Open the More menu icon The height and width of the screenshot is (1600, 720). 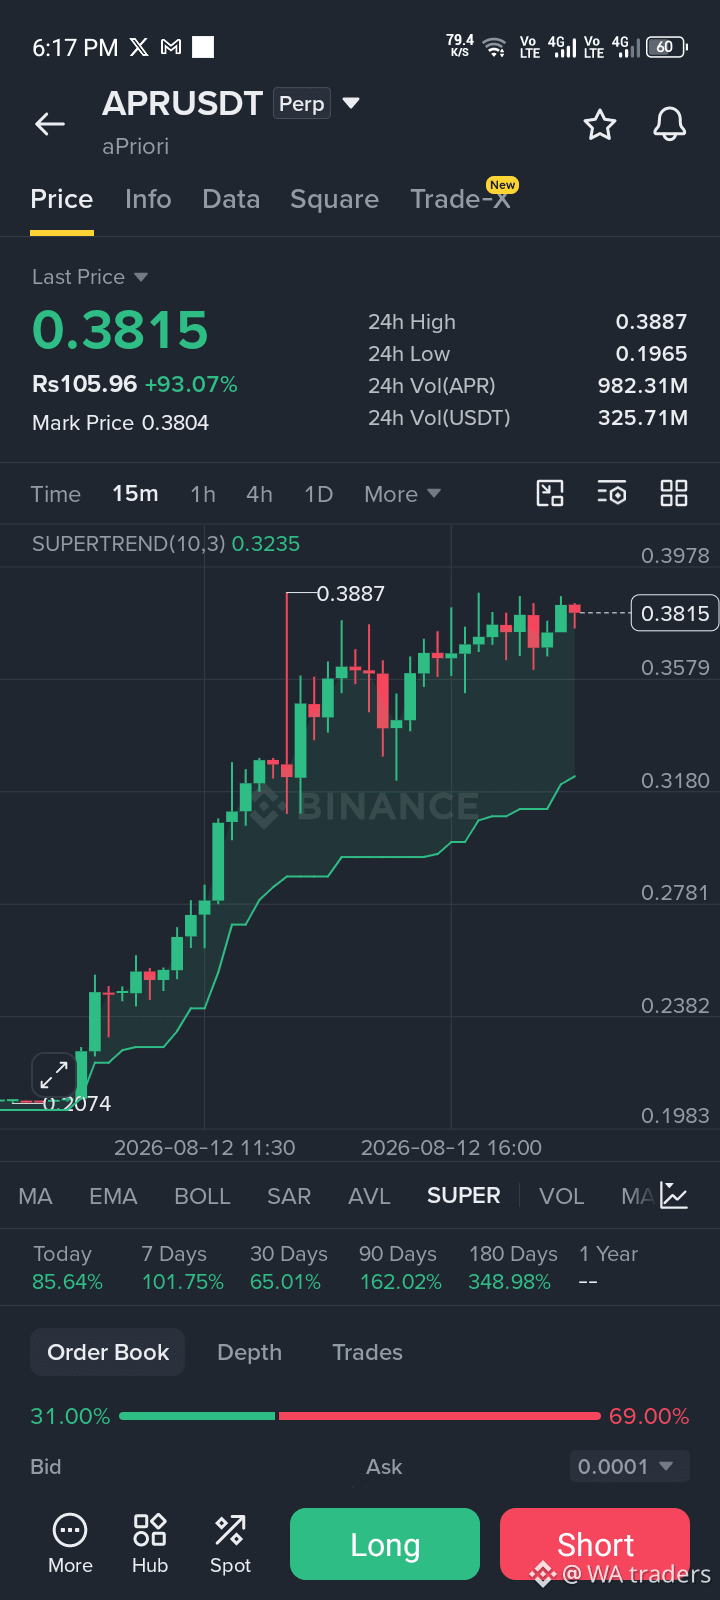click(70, 1545)
